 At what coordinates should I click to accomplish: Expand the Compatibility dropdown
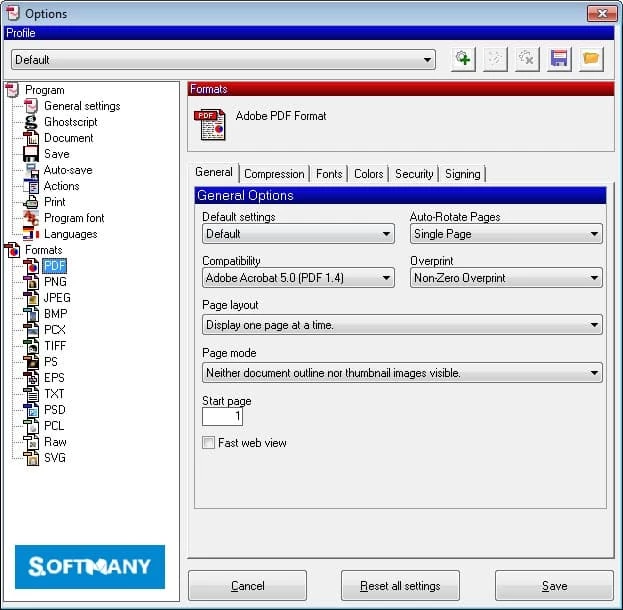pos(298,278)
